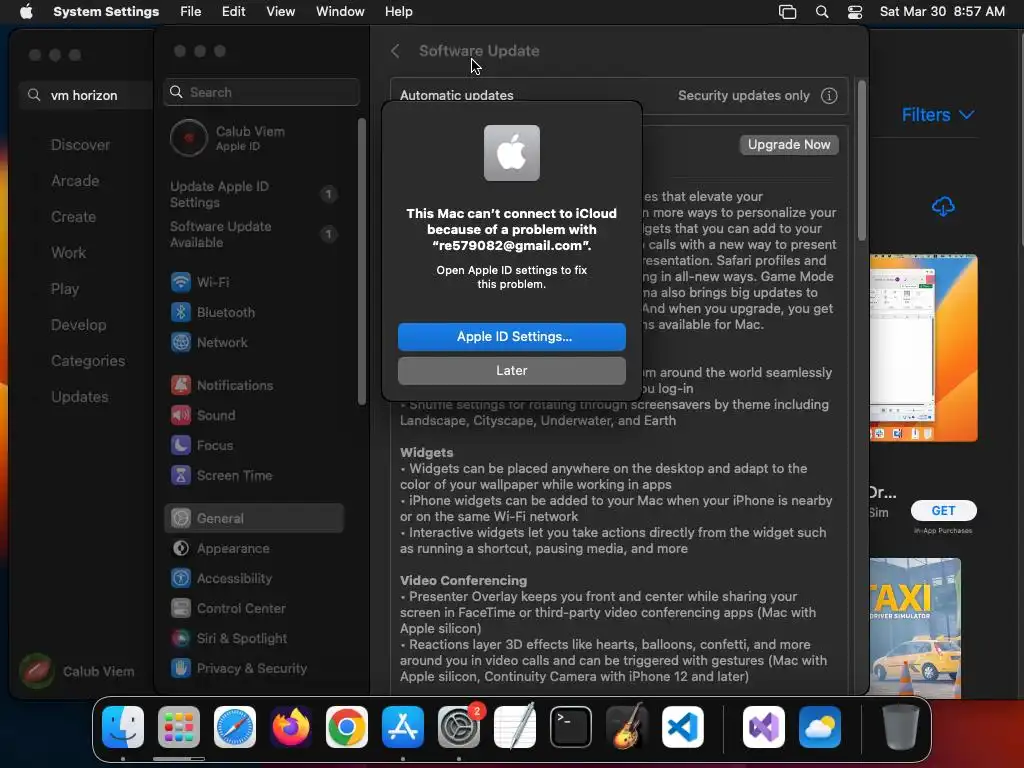This screenshot has width=1024, height=768.
Task: Open Terminal from the Dock
Action: tap(571, 727)
